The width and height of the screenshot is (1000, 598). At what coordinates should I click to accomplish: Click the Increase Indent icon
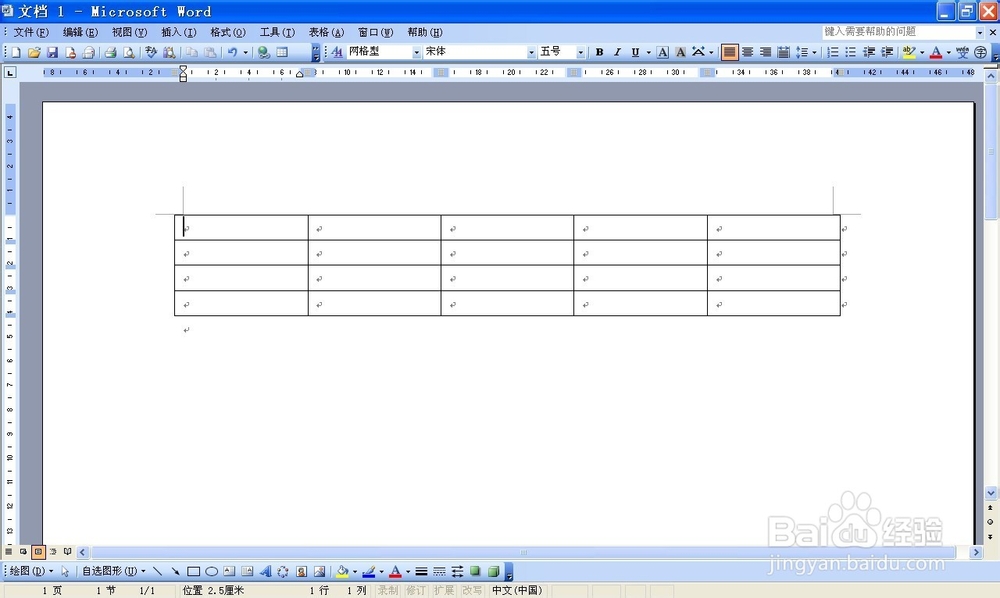[x=887, y=52]
